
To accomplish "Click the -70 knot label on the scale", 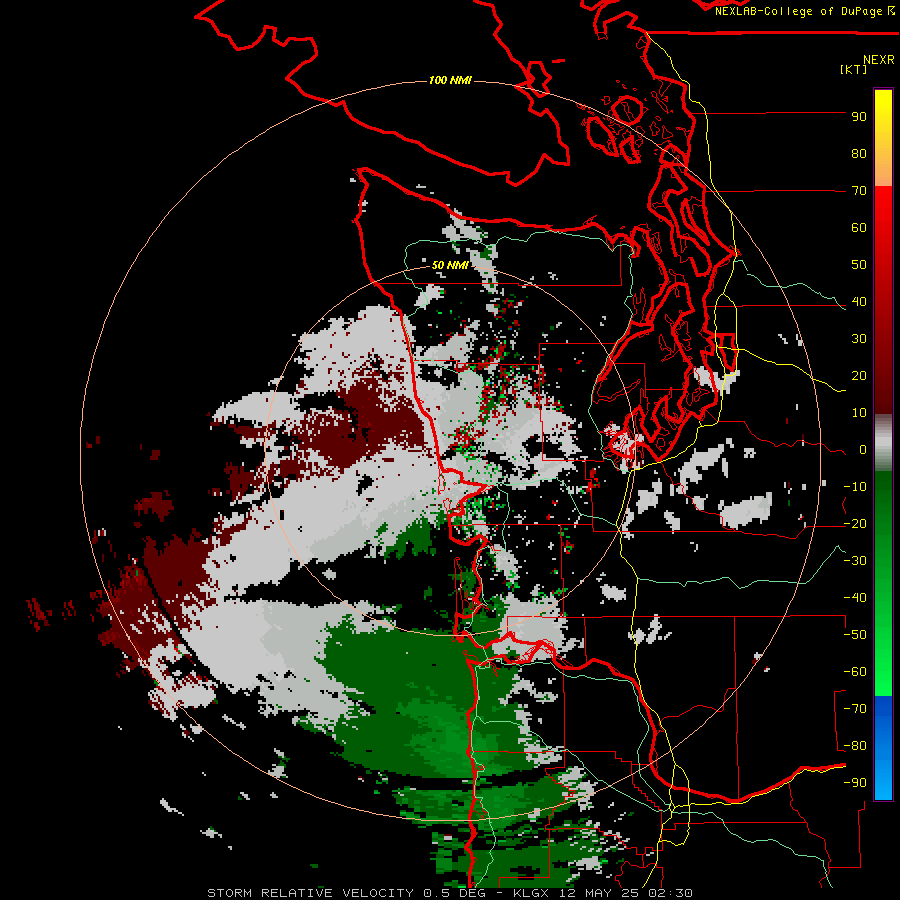I will tap(855, 709).
